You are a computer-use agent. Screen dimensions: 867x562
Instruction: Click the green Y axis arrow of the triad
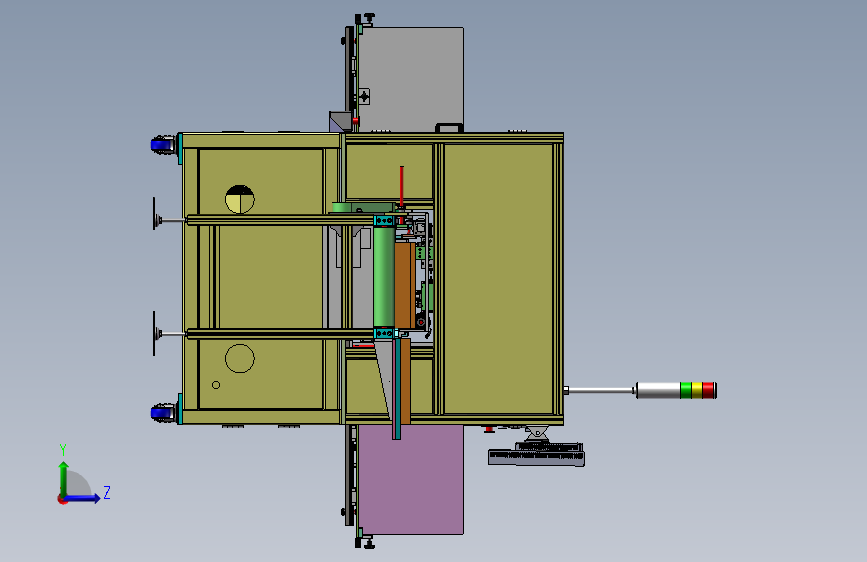tap(64, 479)
